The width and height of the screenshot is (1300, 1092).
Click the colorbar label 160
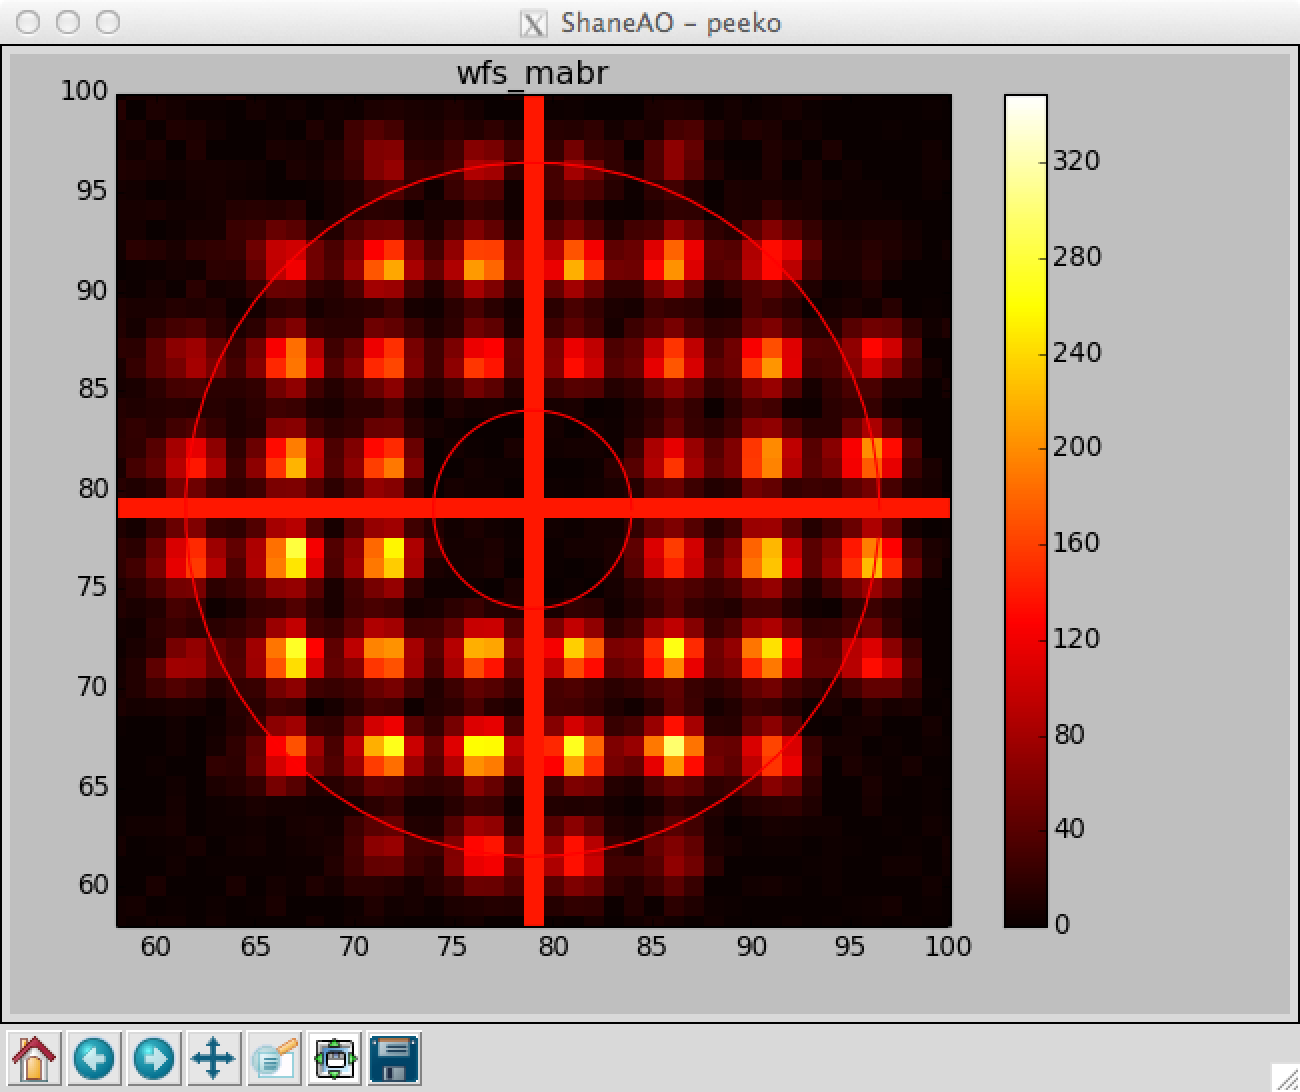pos(1076,543)
